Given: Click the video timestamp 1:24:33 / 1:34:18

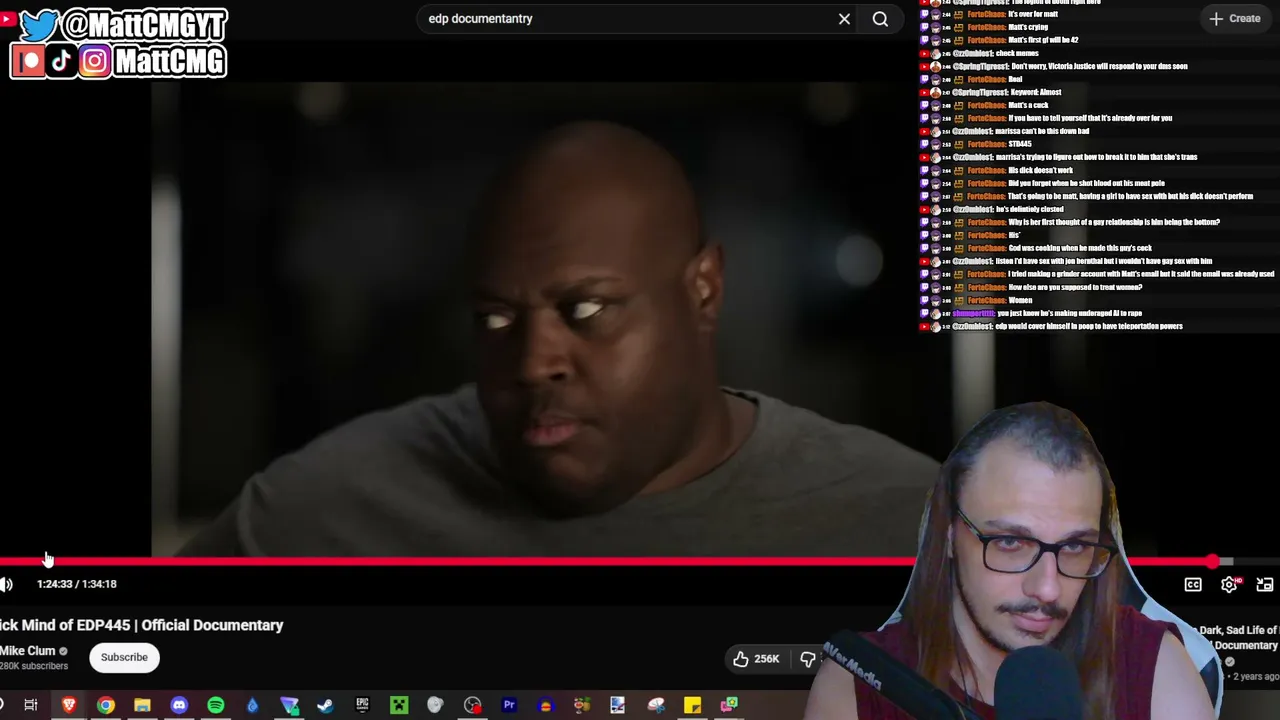Looking at the screenshot, I should point(77,584).
